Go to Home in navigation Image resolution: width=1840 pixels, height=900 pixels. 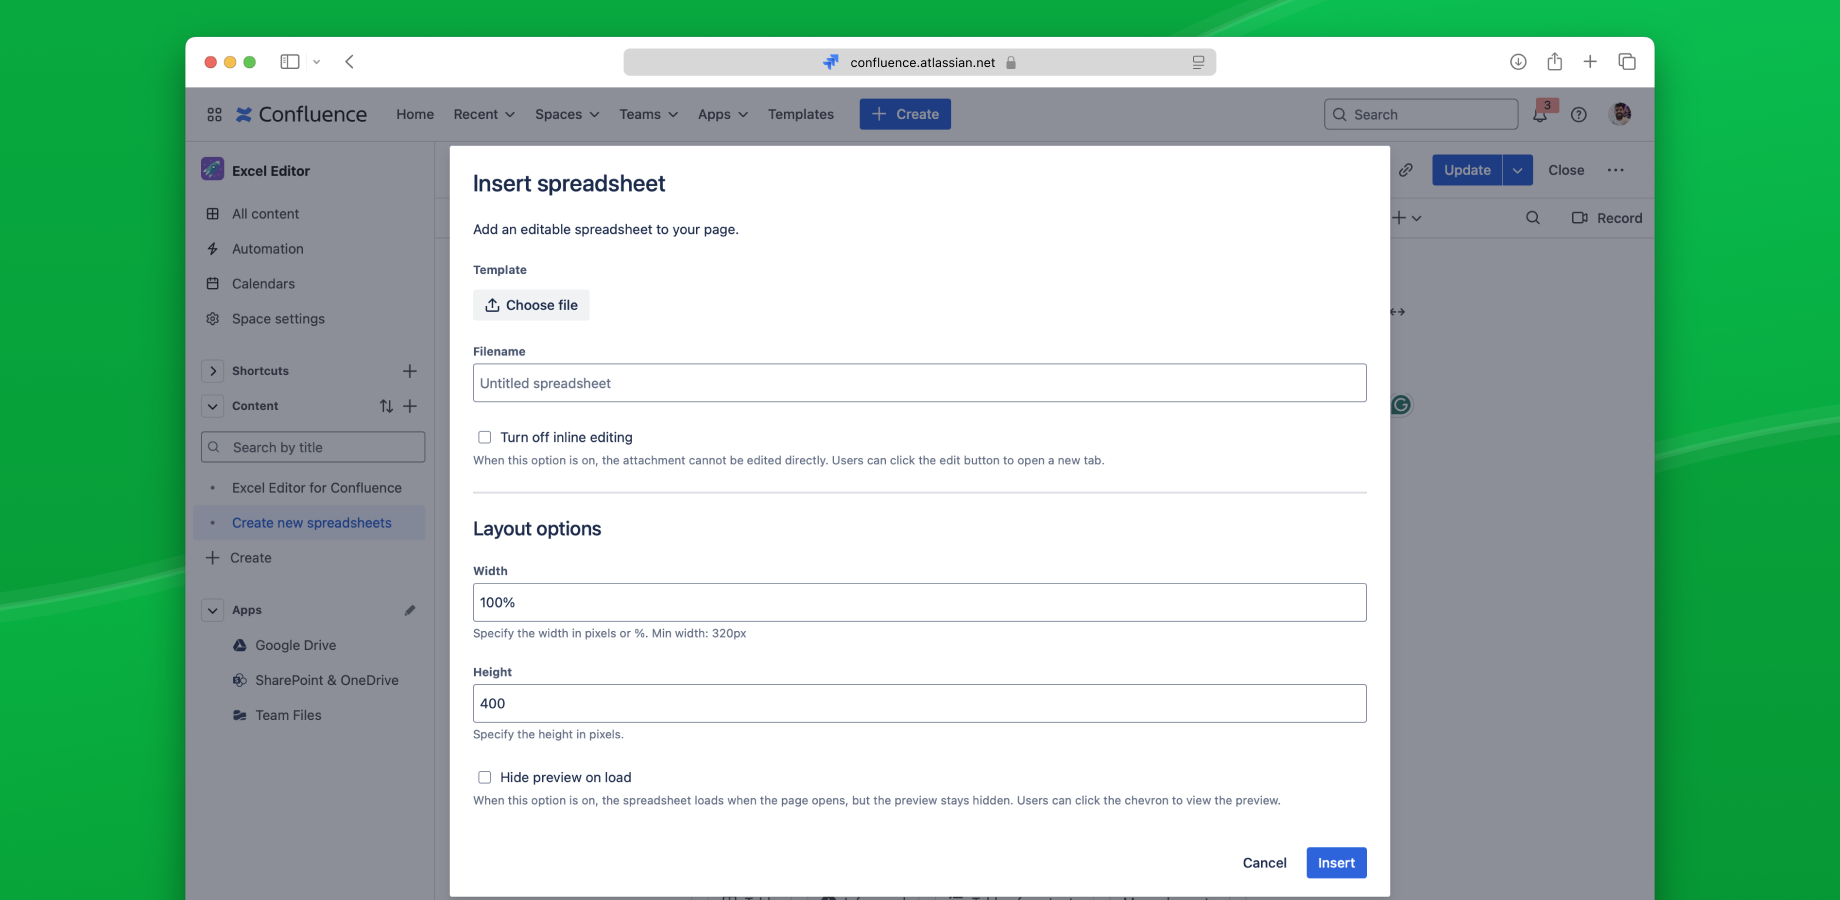415,115
